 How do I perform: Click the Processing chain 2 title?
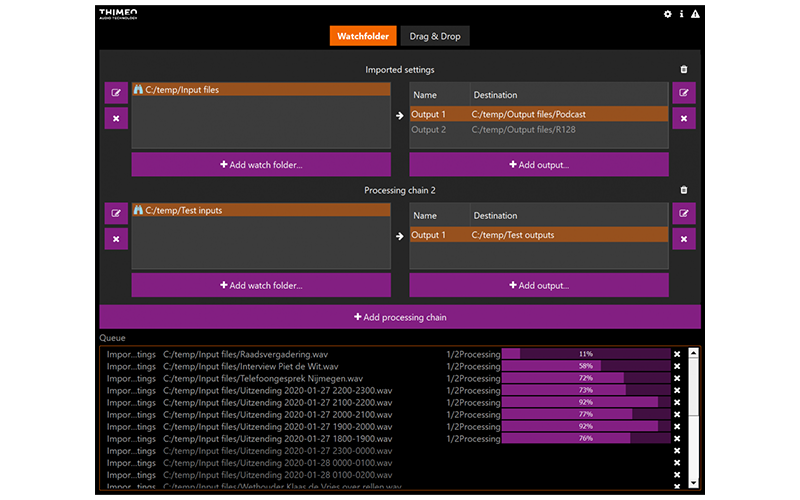[x=399, y=190]
